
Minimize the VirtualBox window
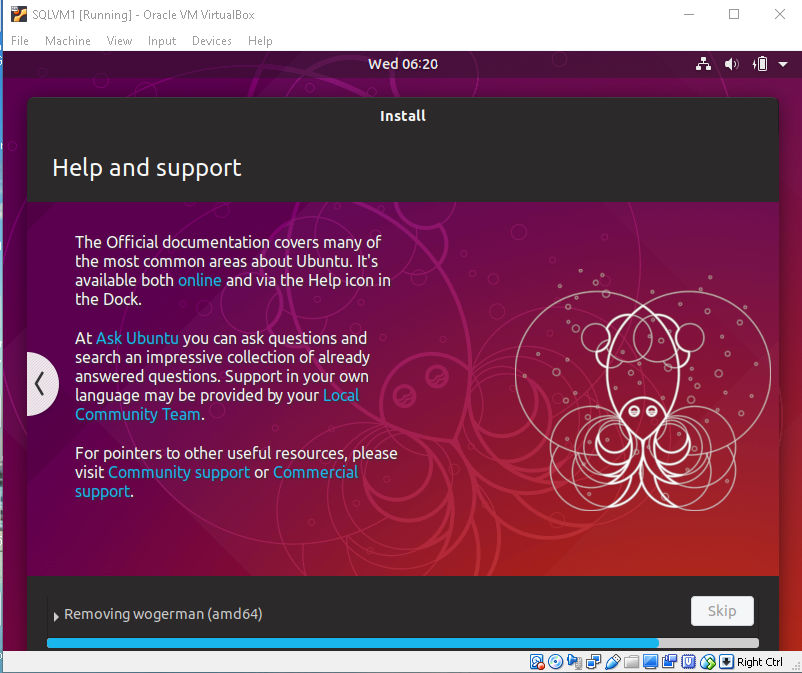coord(689,14)
